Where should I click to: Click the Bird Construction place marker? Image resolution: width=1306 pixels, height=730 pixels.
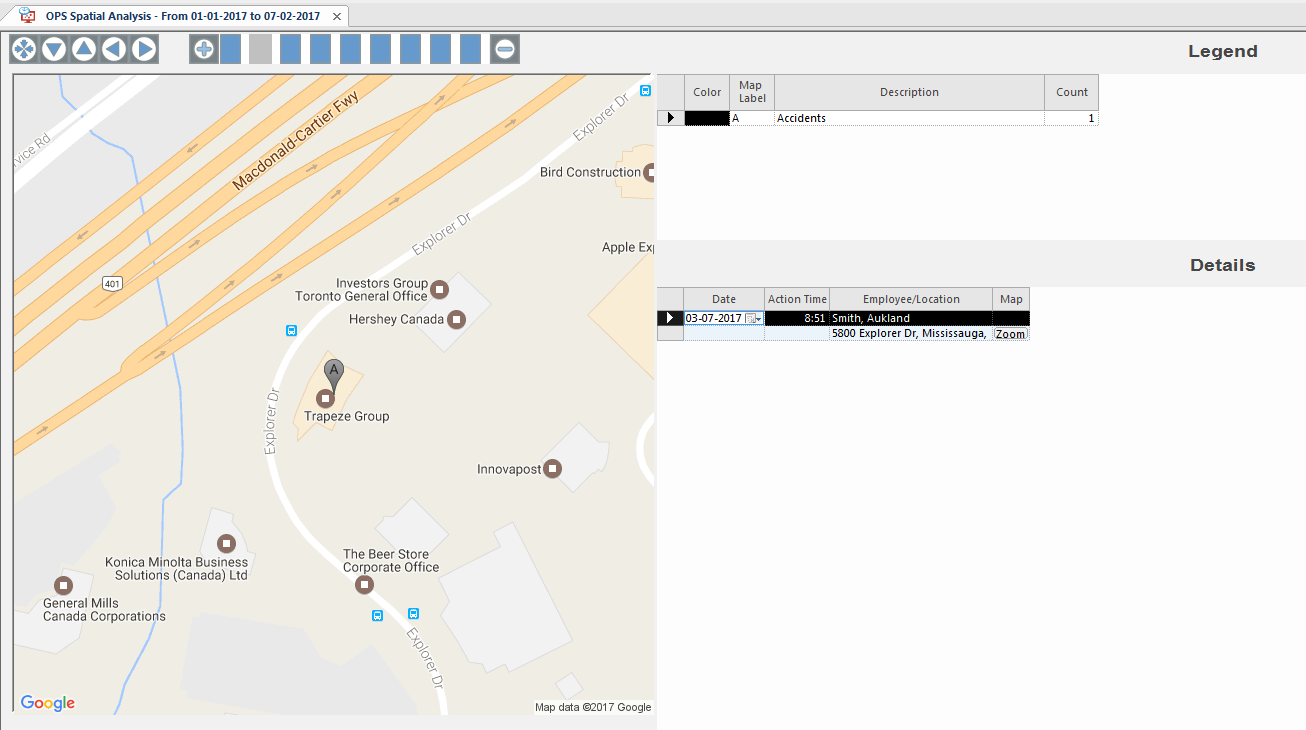[650, 172]
